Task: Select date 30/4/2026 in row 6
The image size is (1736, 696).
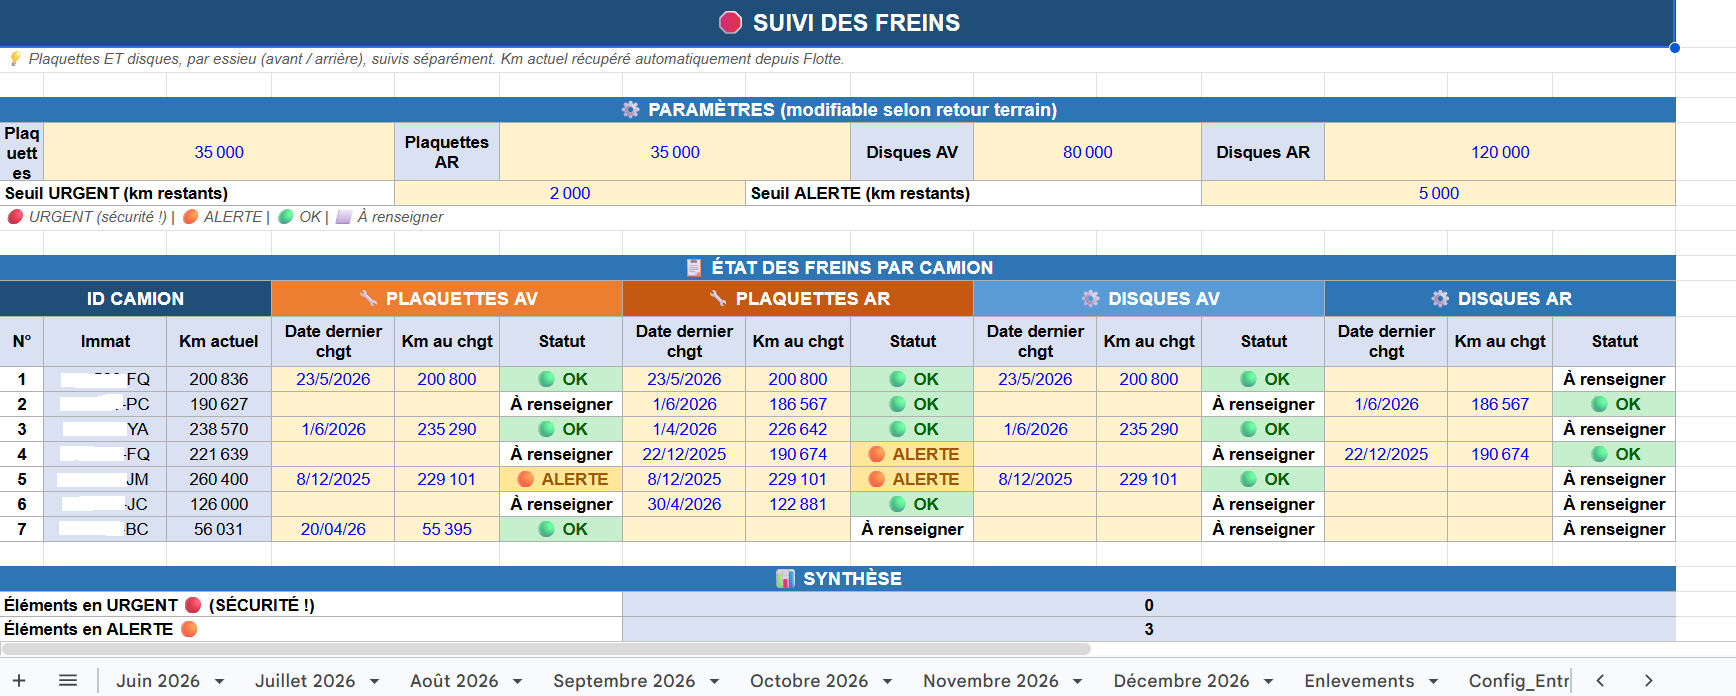Action: (684, 504)
